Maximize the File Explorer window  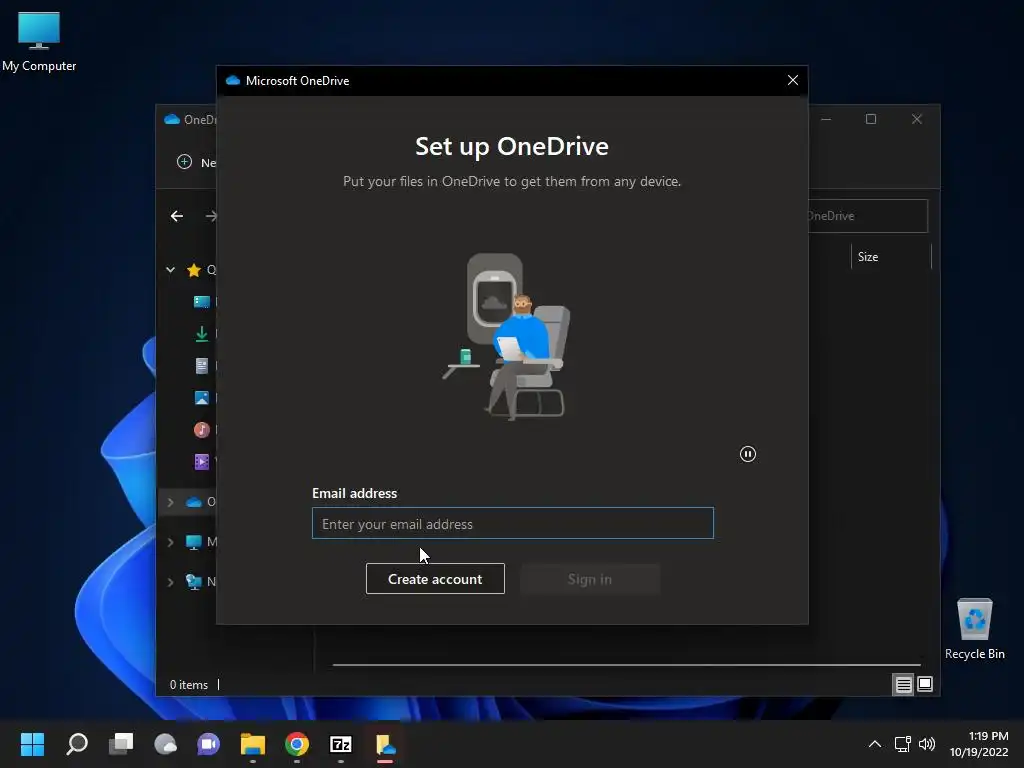[871, 119]
